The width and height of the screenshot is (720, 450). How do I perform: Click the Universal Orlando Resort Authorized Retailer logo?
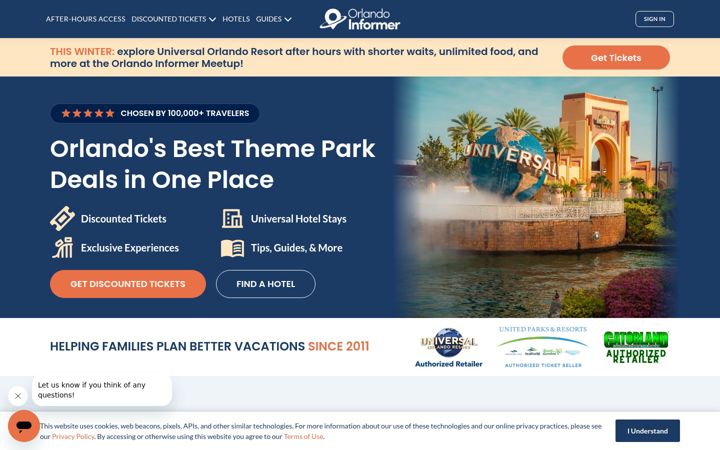(x=449, y=348)
